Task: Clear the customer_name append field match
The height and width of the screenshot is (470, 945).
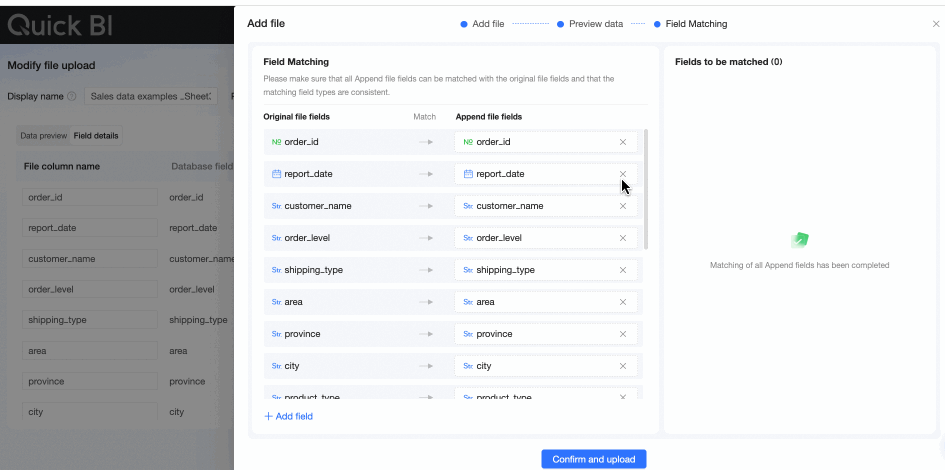Action: point(623,206)
